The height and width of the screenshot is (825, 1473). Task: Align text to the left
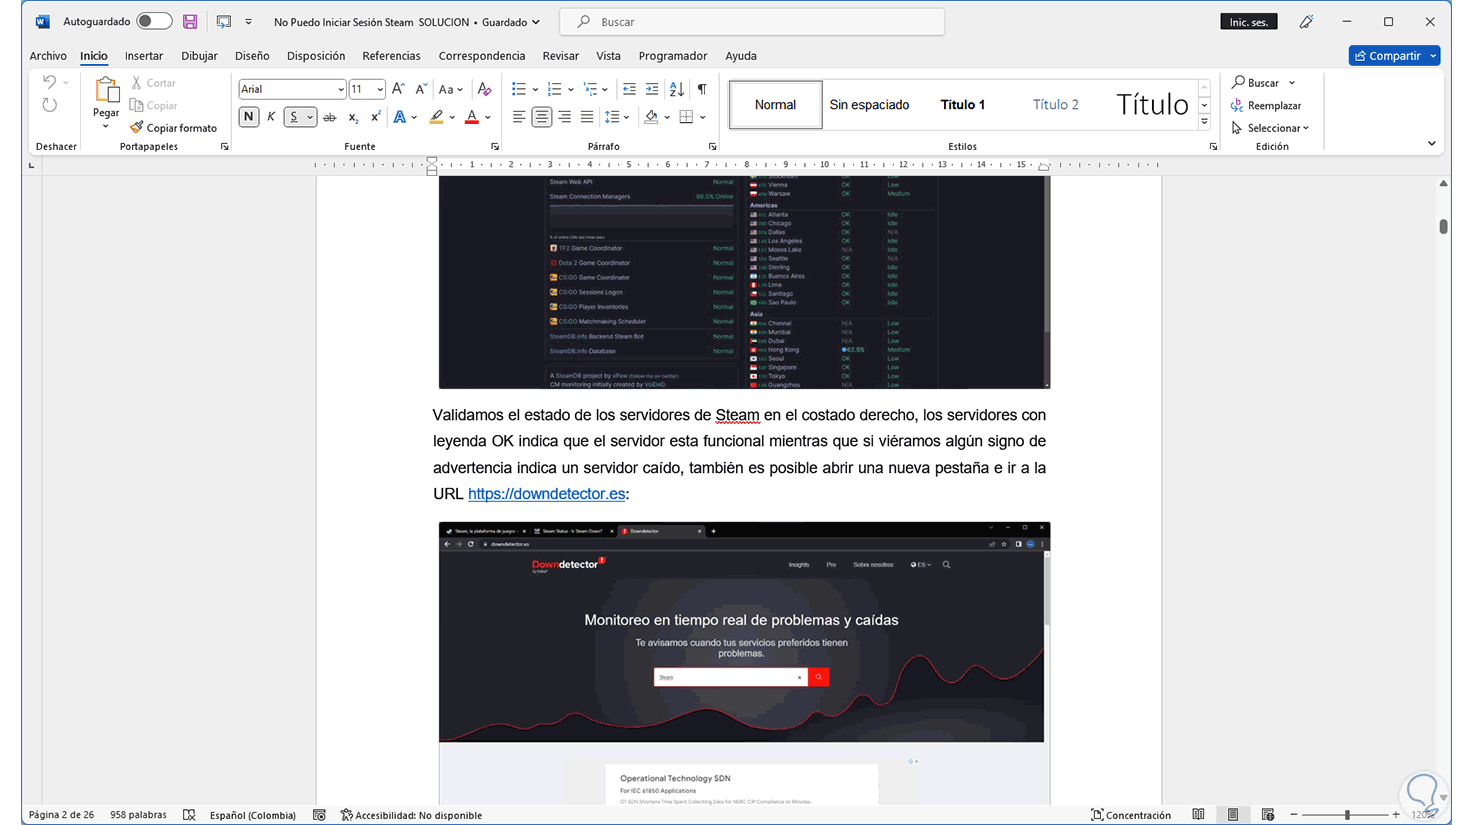click(519, 117)
